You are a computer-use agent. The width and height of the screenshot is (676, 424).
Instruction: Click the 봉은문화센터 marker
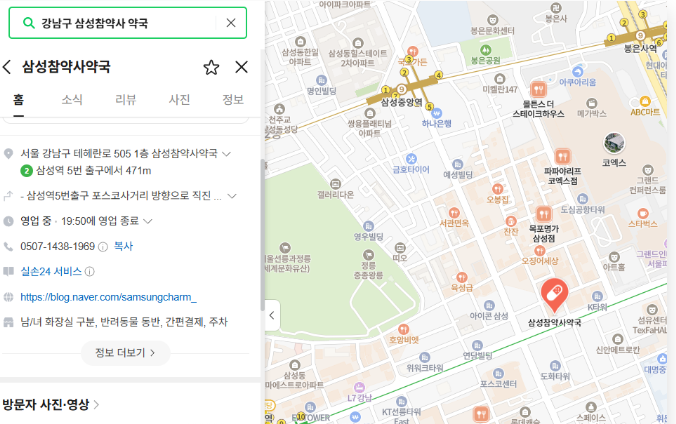[492, 20]
